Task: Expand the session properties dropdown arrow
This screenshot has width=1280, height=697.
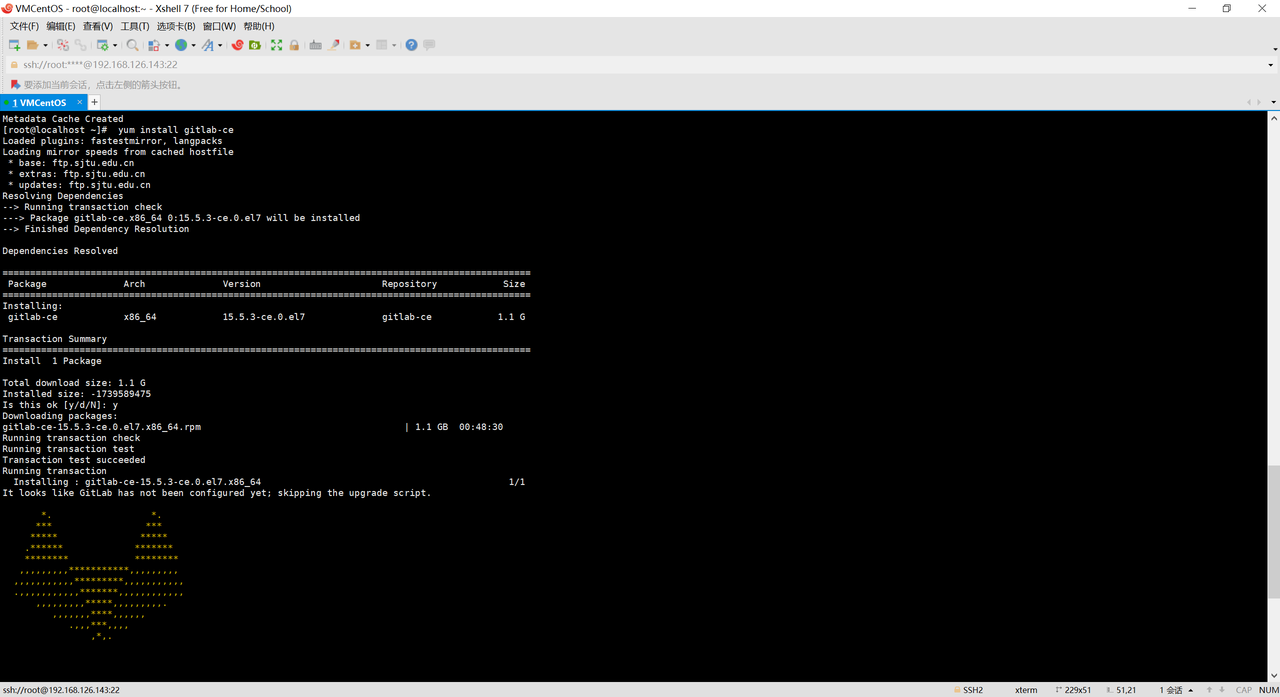Action: [115, 45]
